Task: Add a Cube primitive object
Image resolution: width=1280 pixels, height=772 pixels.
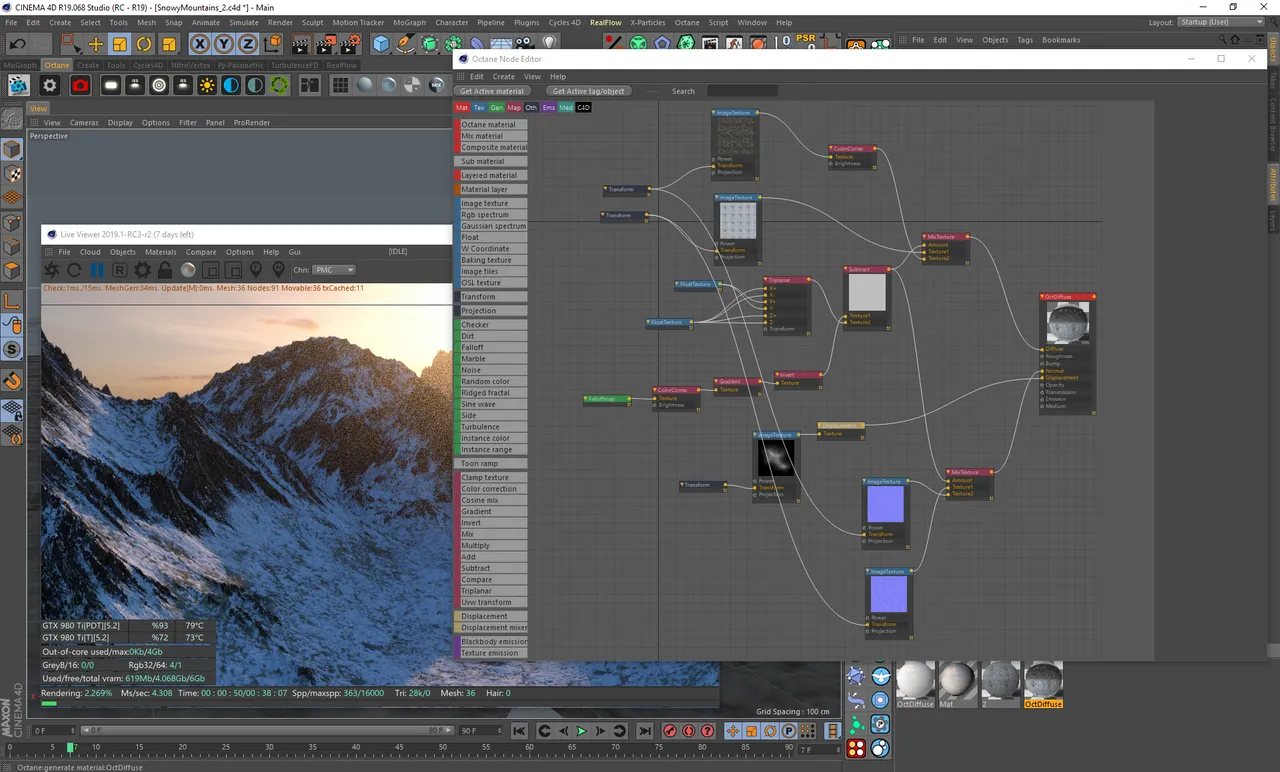Action: tap(381, 44)
